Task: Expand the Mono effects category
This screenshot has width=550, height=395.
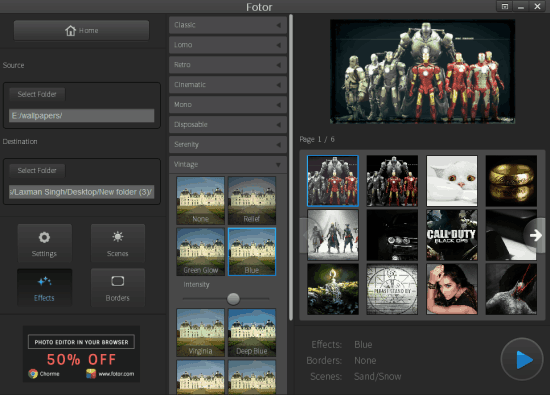Action: pos(228,105)
